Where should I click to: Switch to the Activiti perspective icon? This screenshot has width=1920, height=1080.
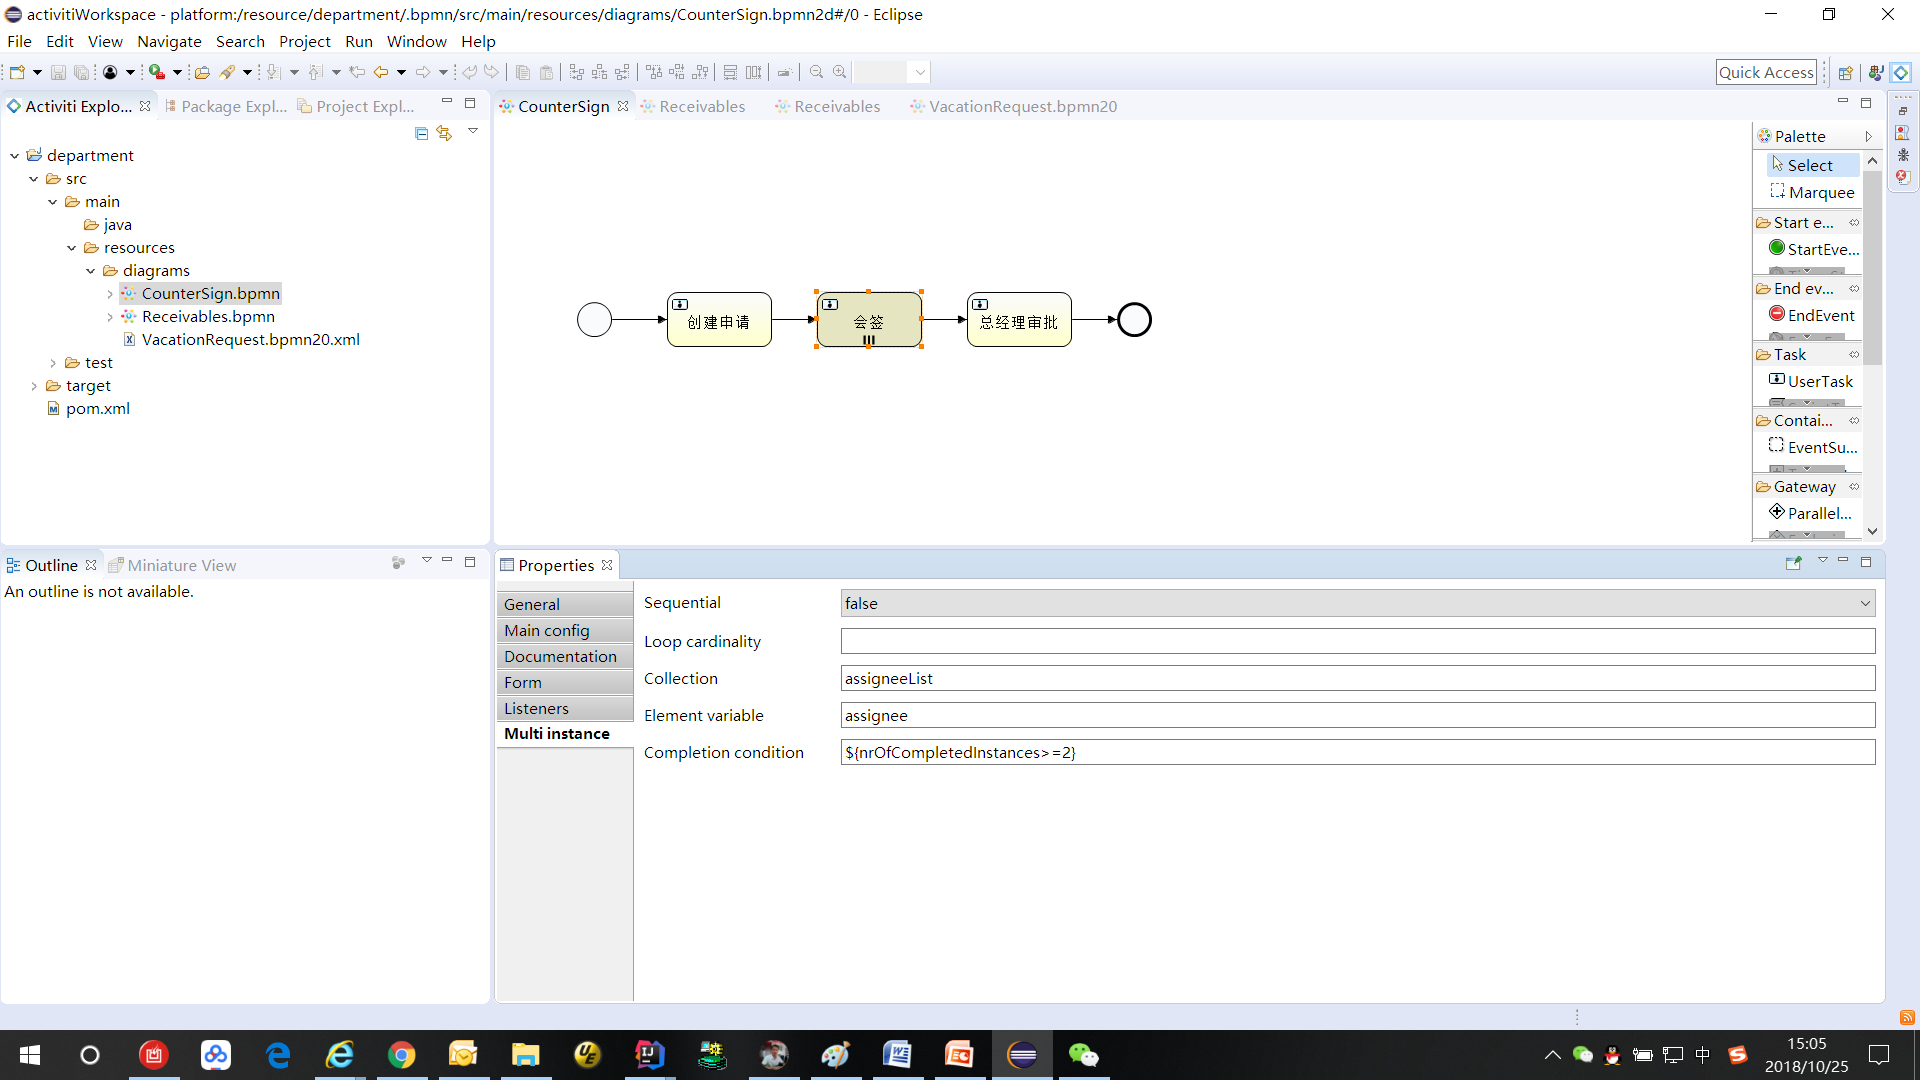1901,72
